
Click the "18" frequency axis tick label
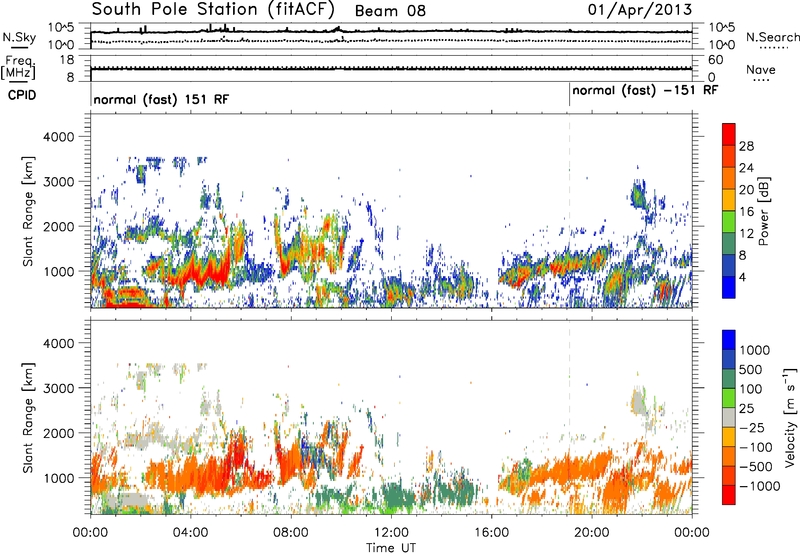click(x=66, y=60)
